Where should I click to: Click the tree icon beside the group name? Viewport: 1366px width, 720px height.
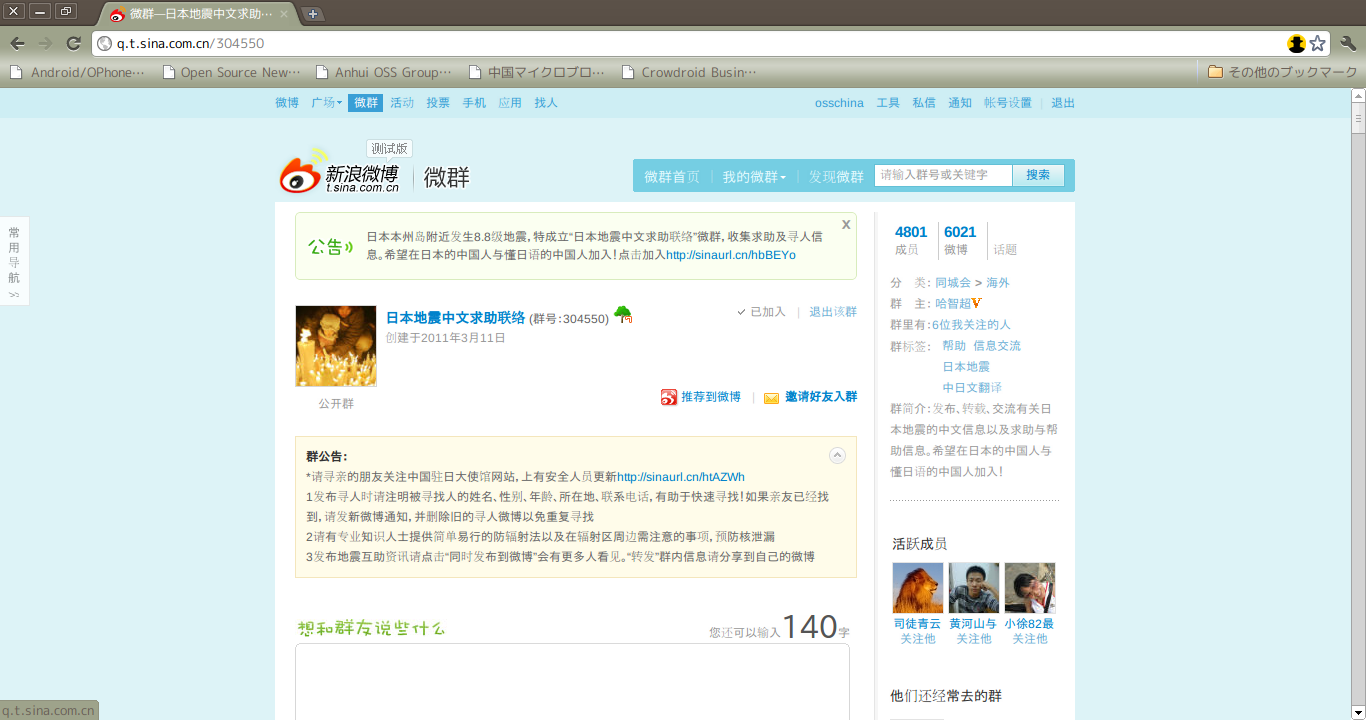tap(623, 315)
